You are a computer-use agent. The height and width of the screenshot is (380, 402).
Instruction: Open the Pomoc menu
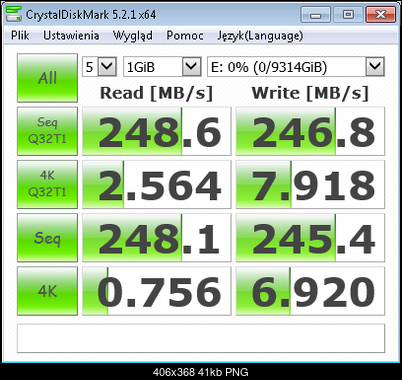point(185,36)
